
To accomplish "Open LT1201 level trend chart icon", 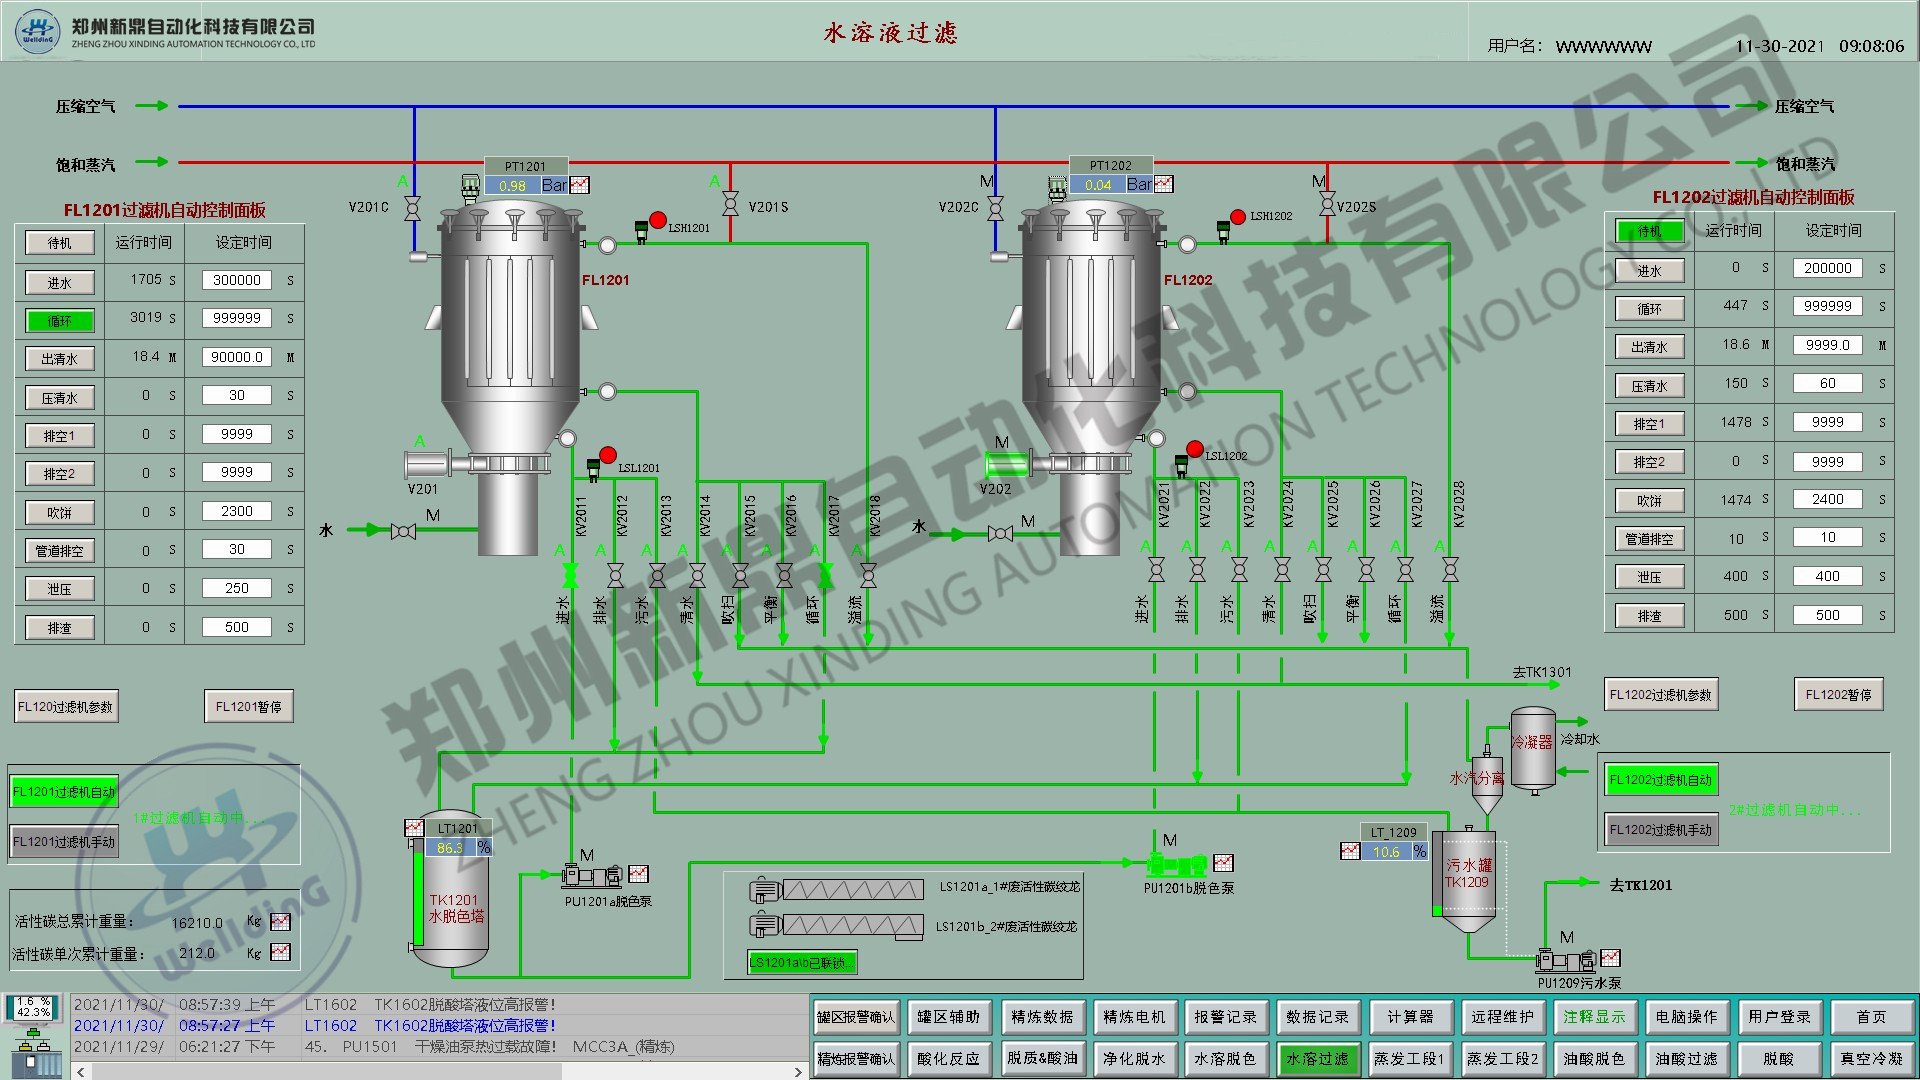I will 414,827.
